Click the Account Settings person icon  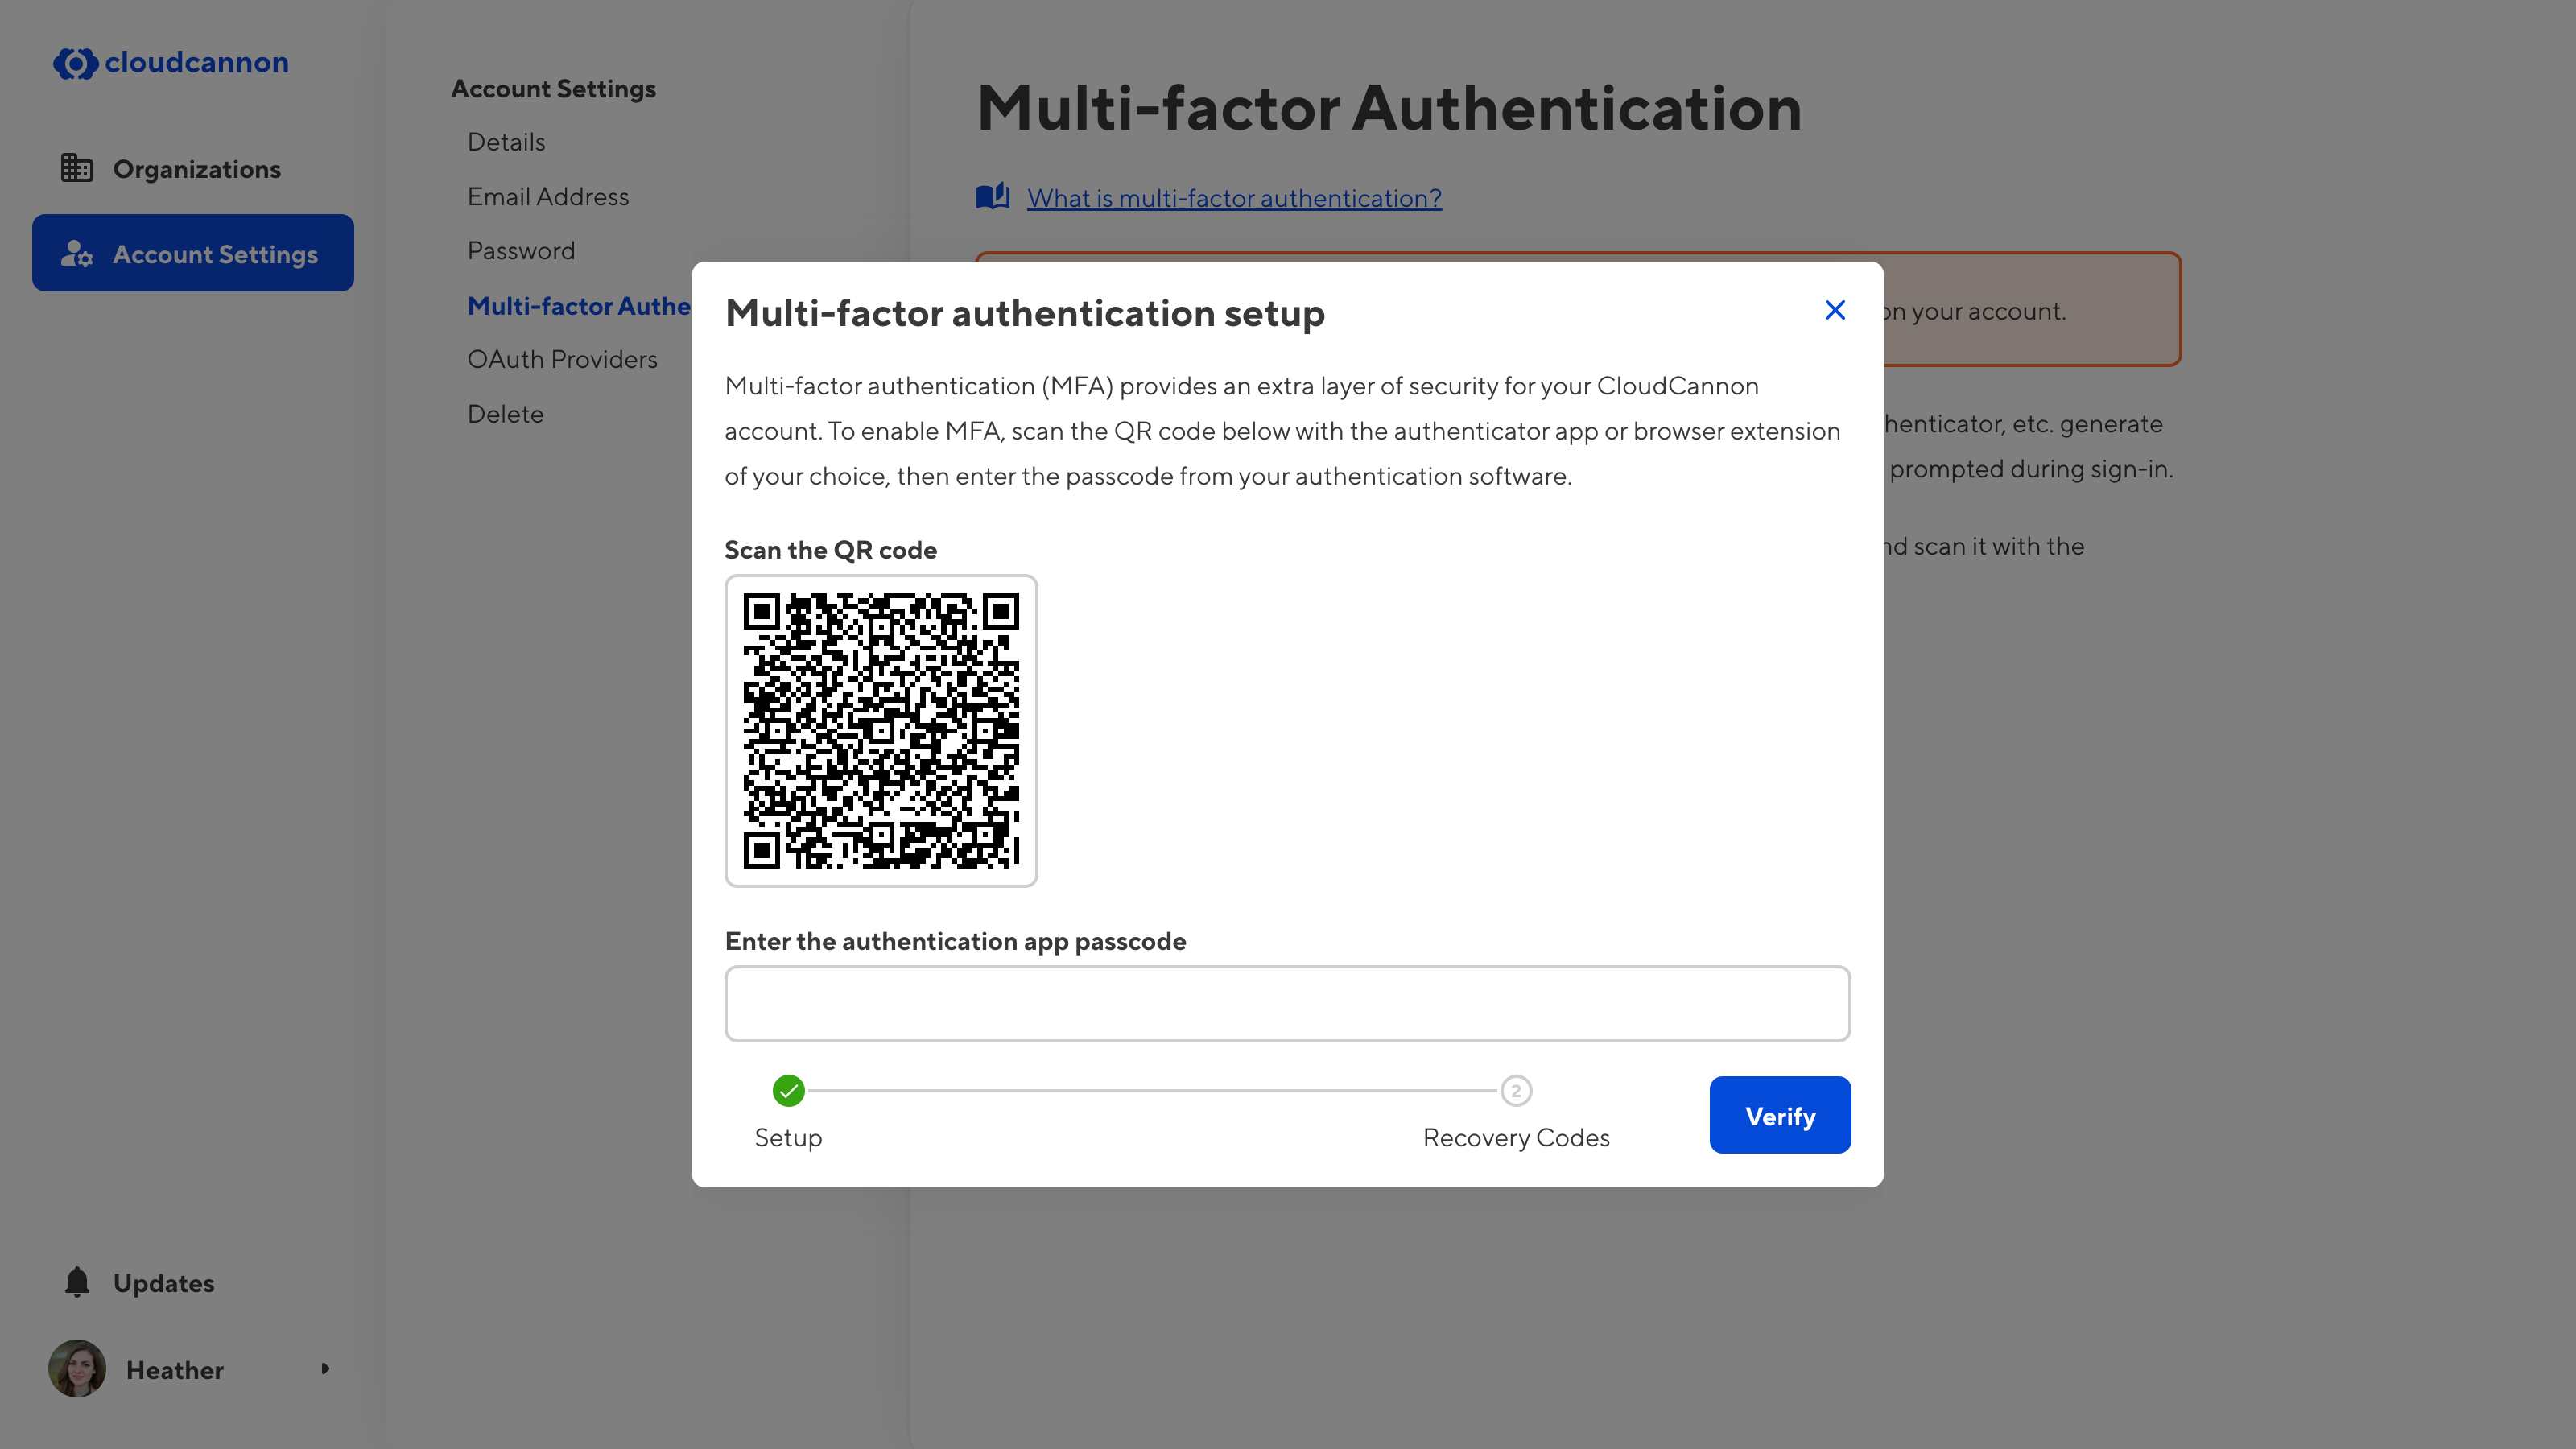coord(72,253)
